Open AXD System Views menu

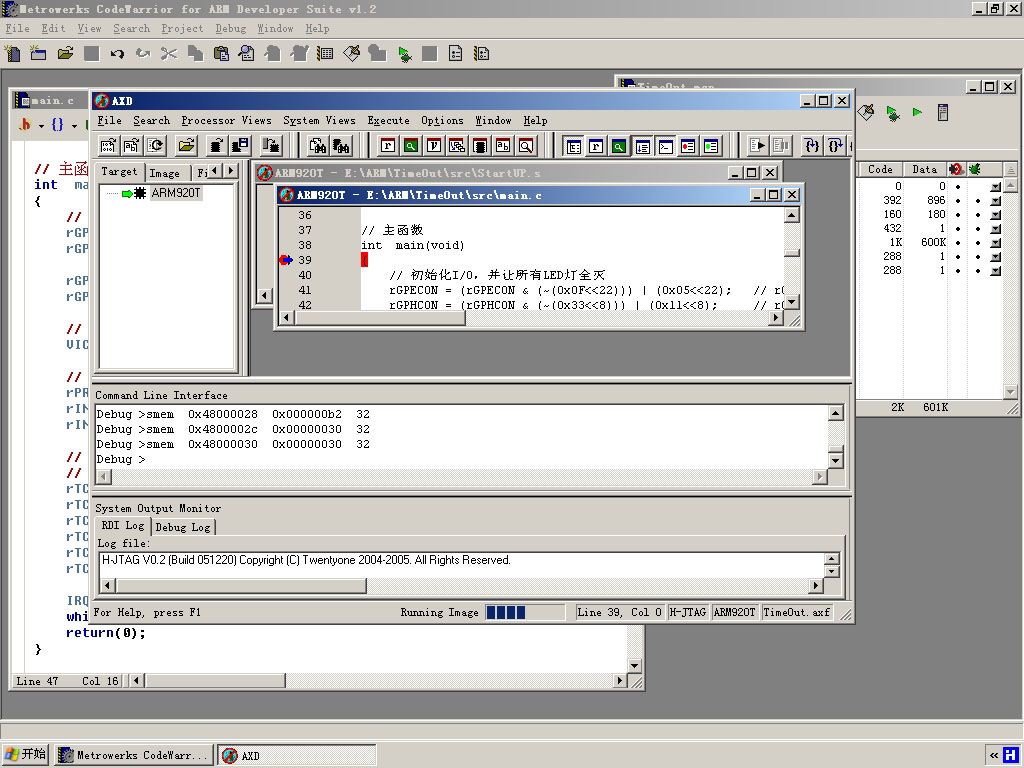pos(319,120)
